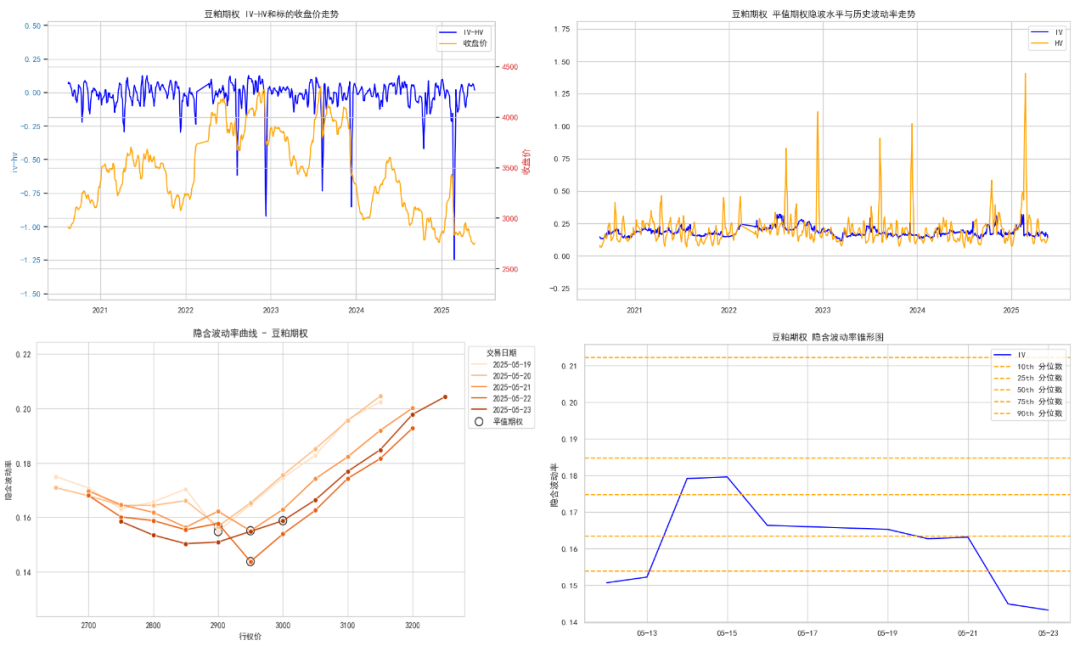Viewport: 1080px width, 646px height.
Task: Click the 0.19 tick in the cone chart
Action: click(570, 439)
